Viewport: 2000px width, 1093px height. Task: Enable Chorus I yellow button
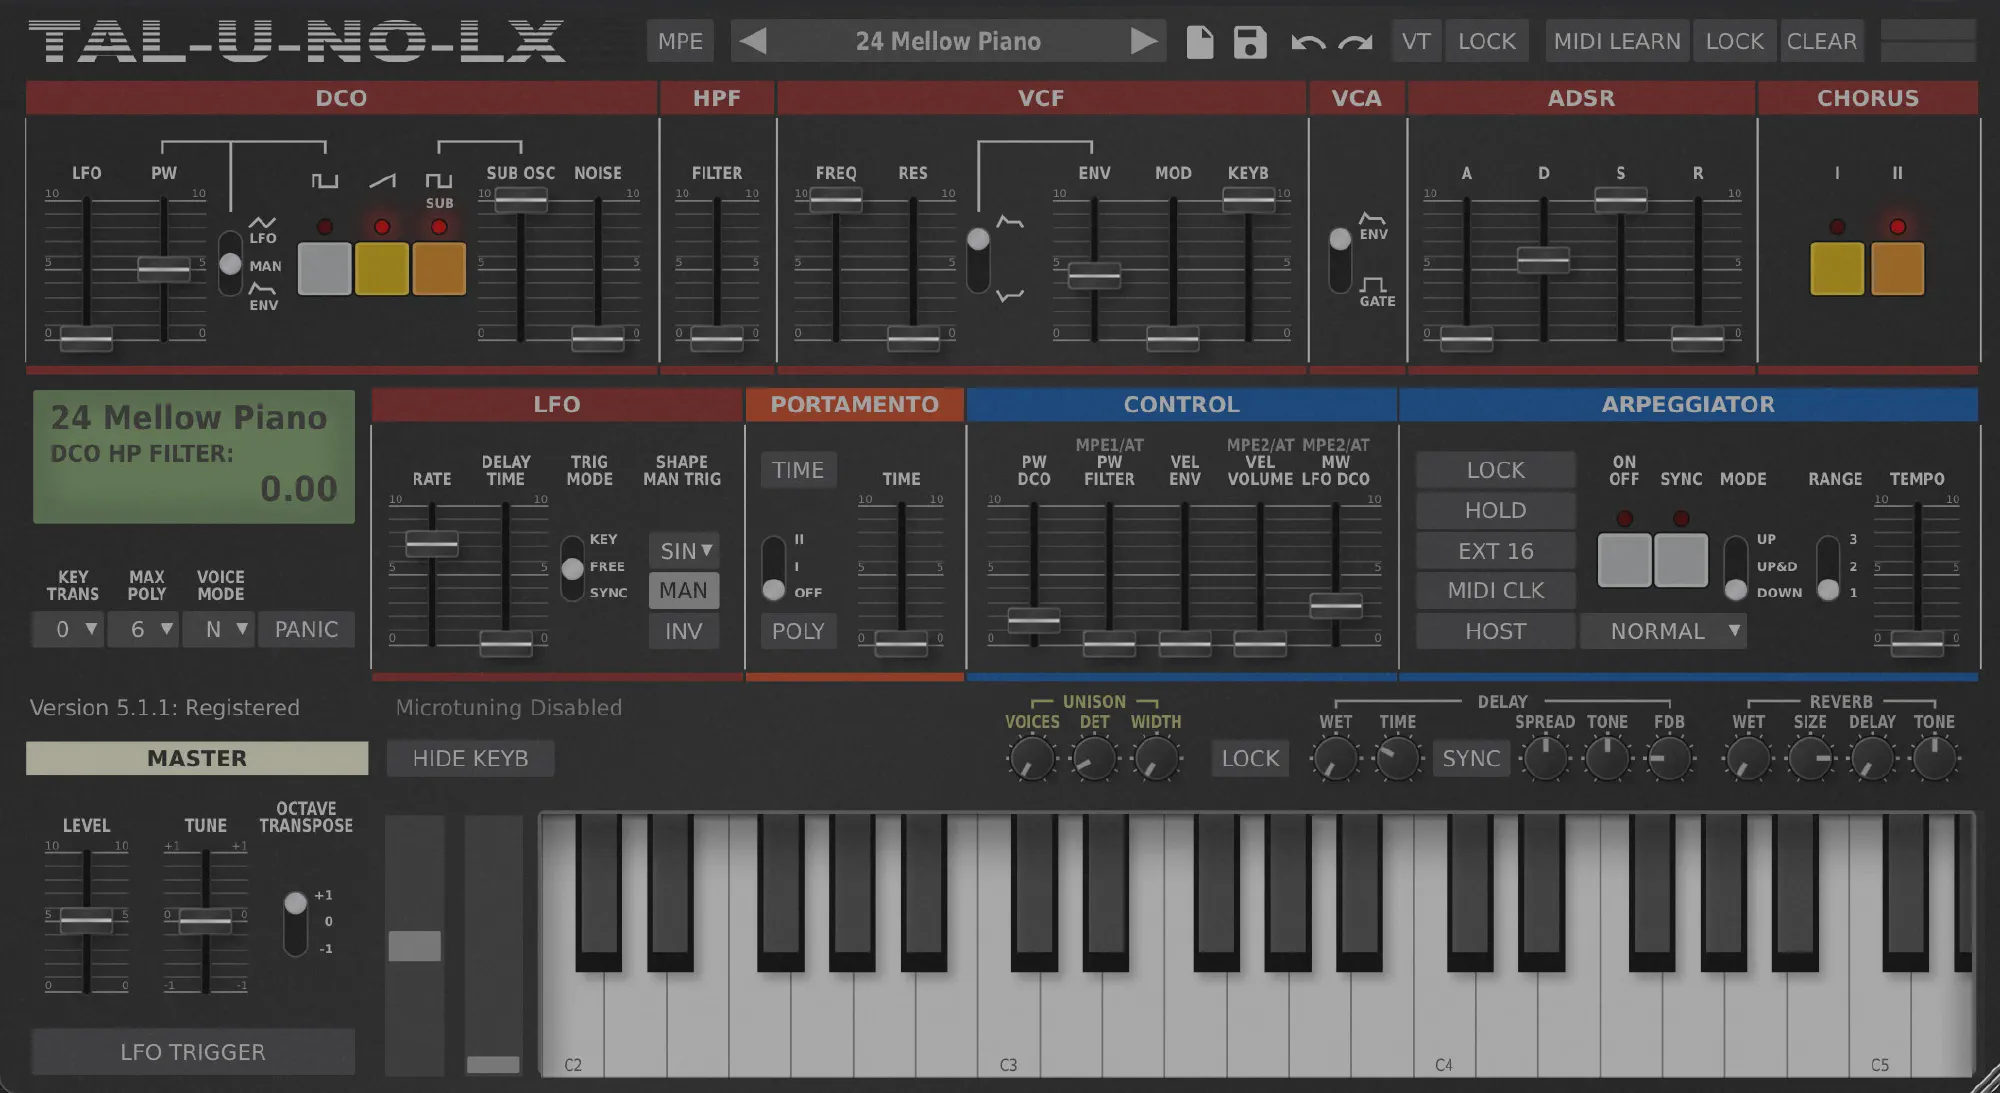(1837, 268)
